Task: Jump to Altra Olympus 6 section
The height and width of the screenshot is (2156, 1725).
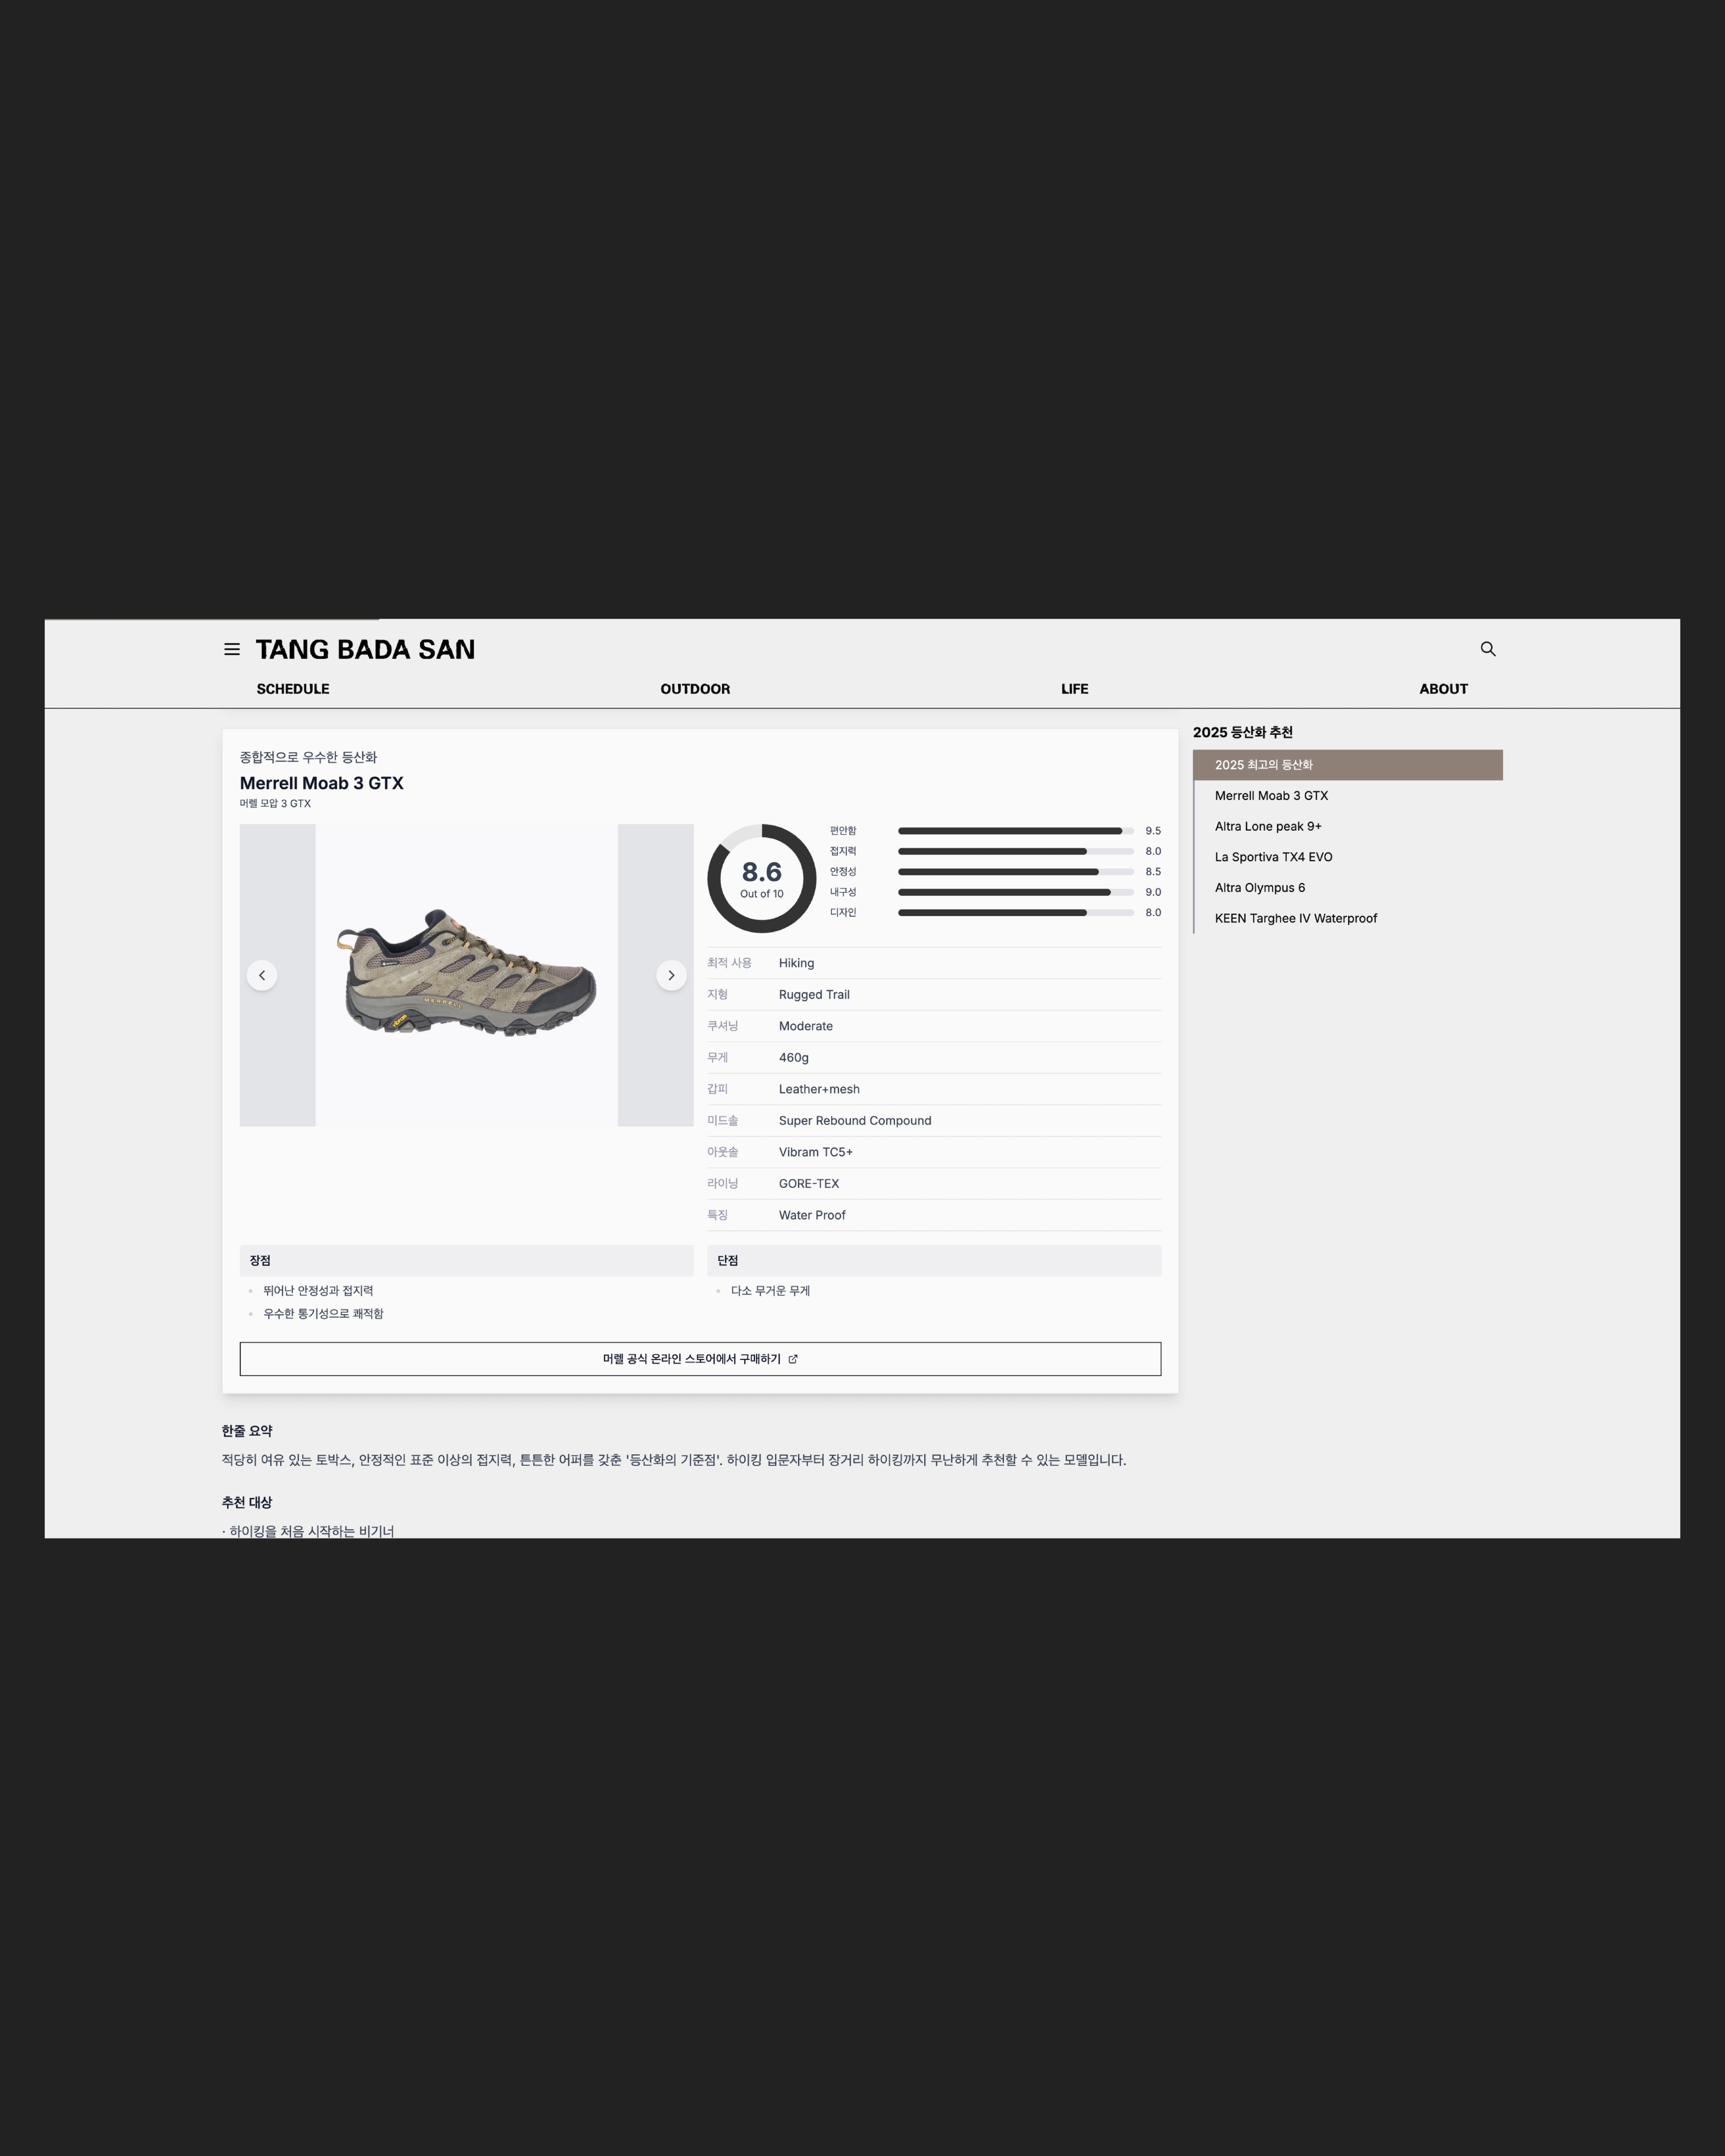Action: pos(1259,888)
